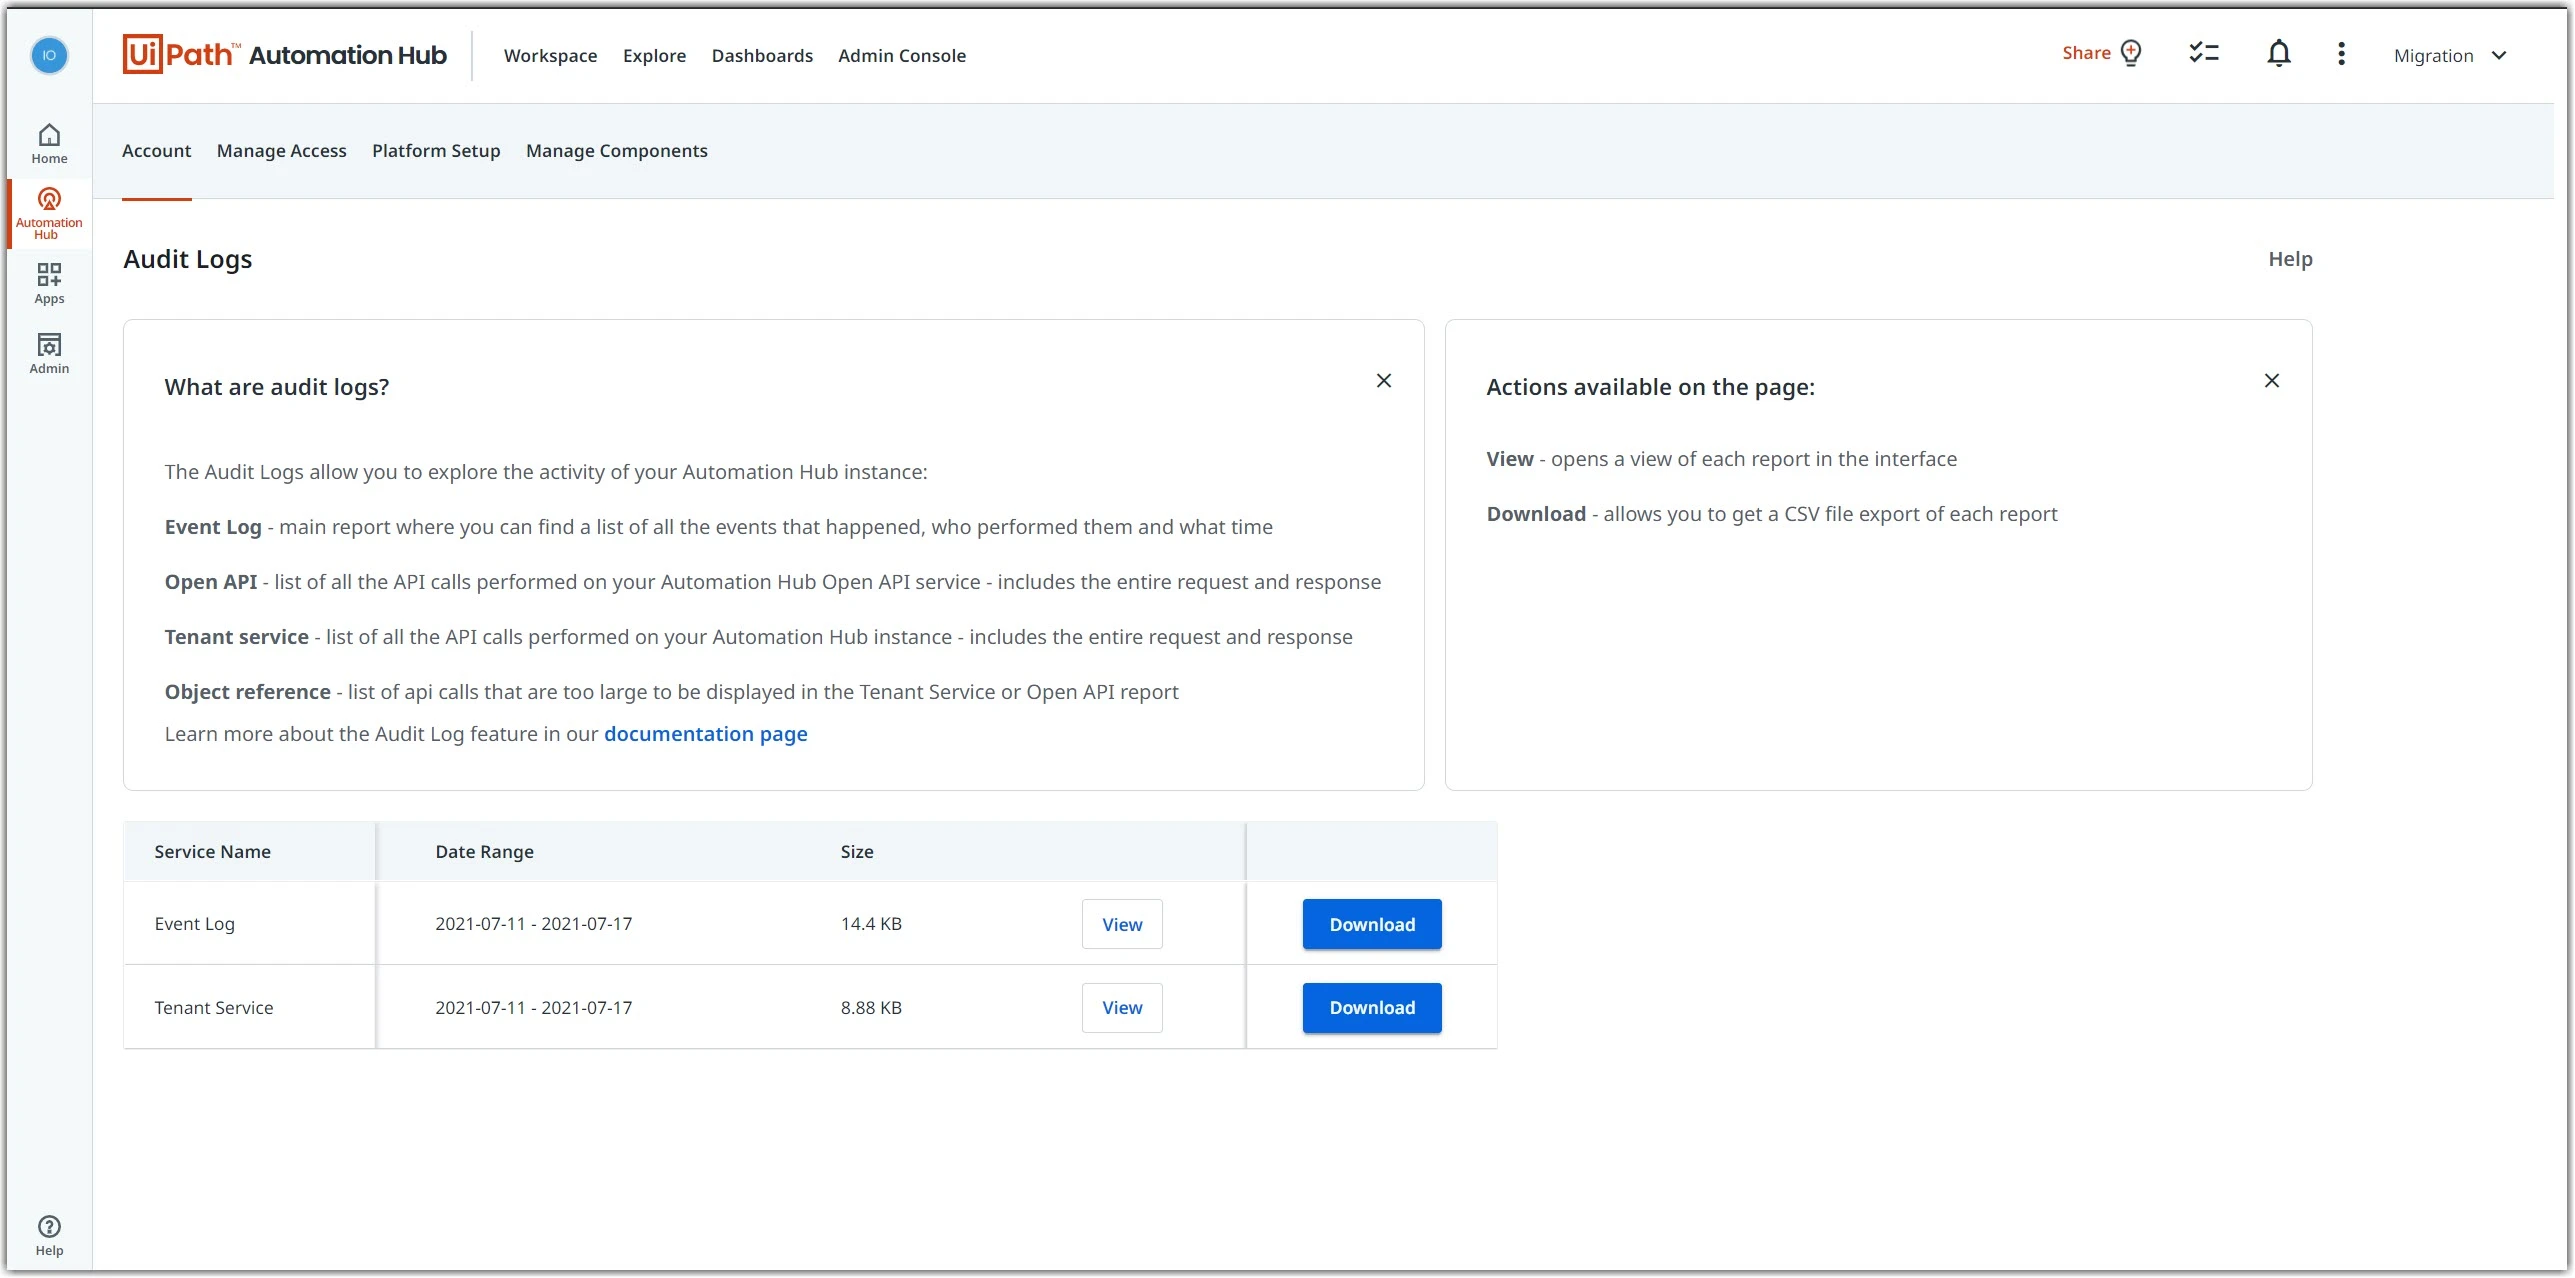The image size is (2575, 1278).
Task: Open the tasks checklist icon
Action: pos(2204,53)
